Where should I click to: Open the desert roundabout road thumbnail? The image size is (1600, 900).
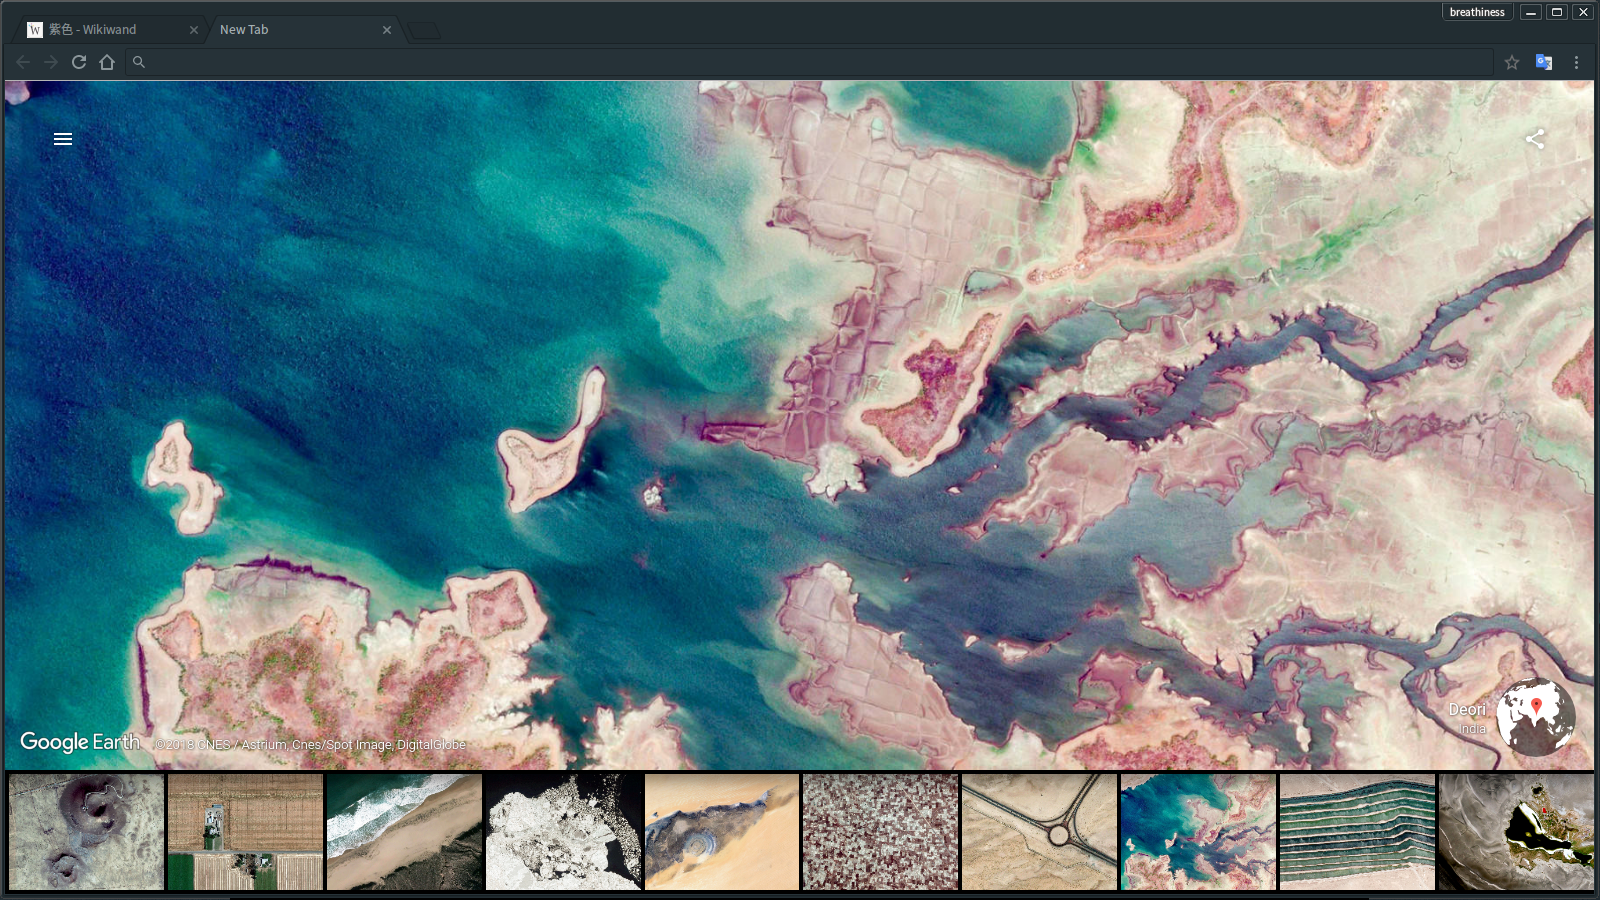pos(1040,831)
